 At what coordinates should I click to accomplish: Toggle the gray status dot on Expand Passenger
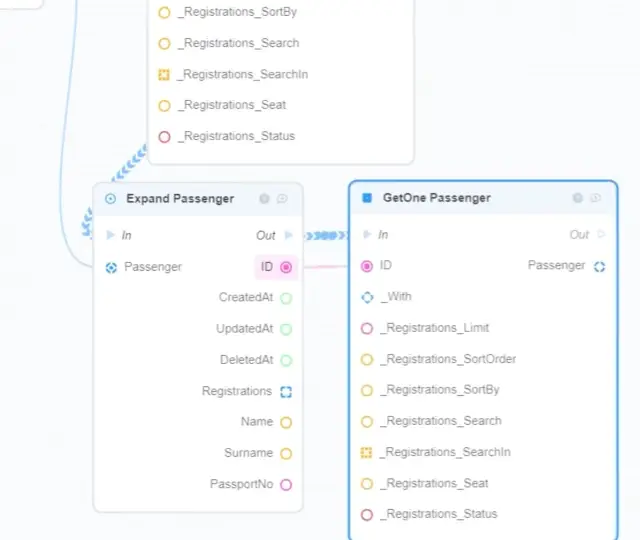(264, 199)
